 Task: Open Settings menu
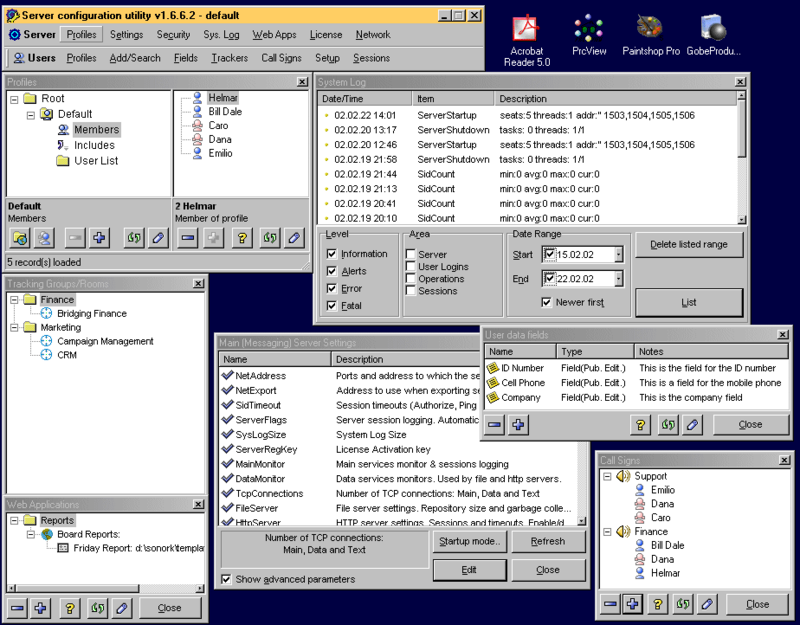[x=127, y=35]
